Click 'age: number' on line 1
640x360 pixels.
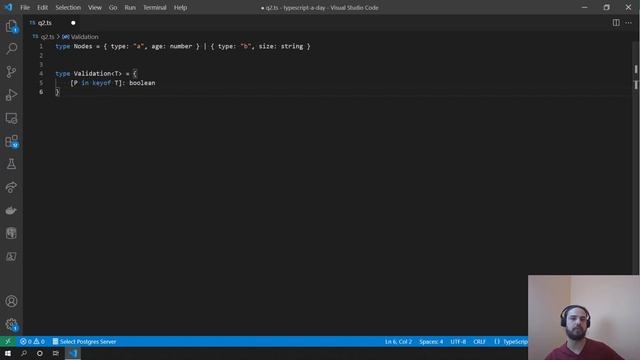point(171,46)
